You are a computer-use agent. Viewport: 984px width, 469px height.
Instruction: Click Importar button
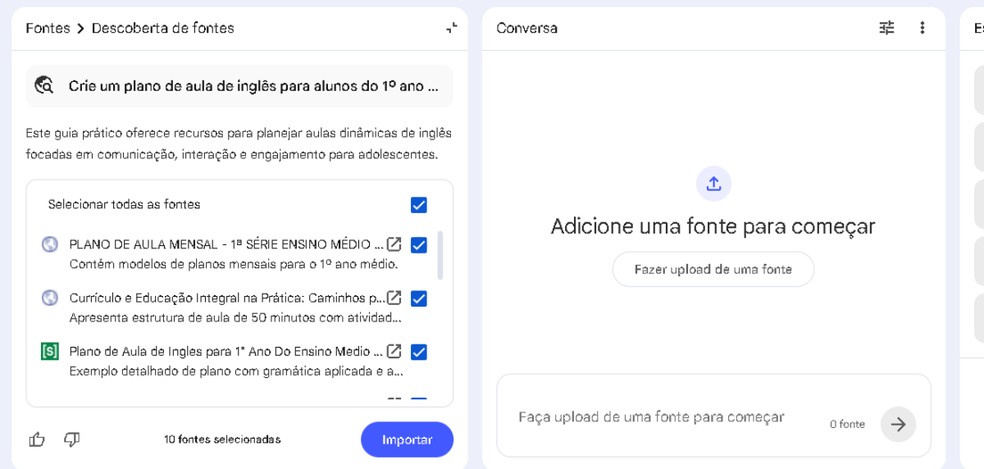tap(407, 439)
